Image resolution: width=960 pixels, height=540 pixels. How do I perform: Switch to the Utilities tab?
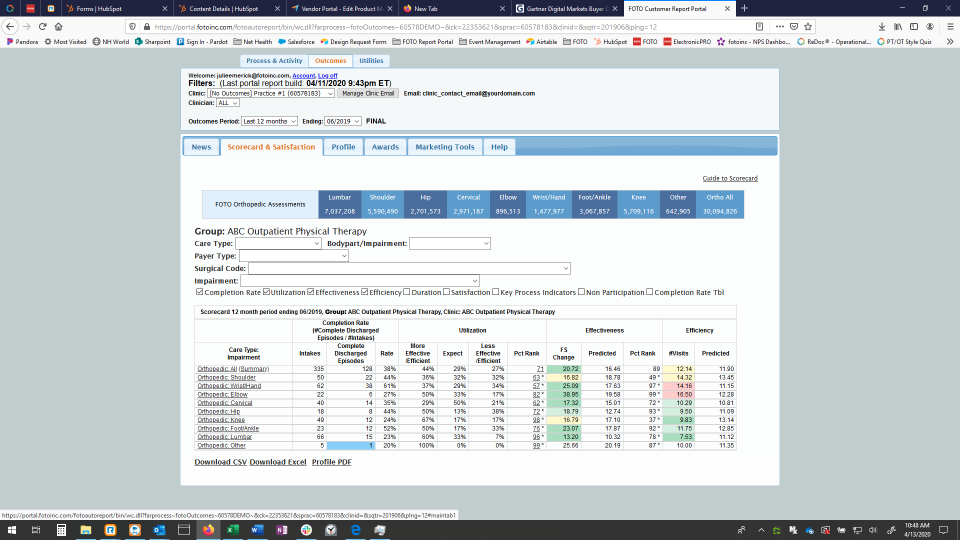click(x=371, y=61)
